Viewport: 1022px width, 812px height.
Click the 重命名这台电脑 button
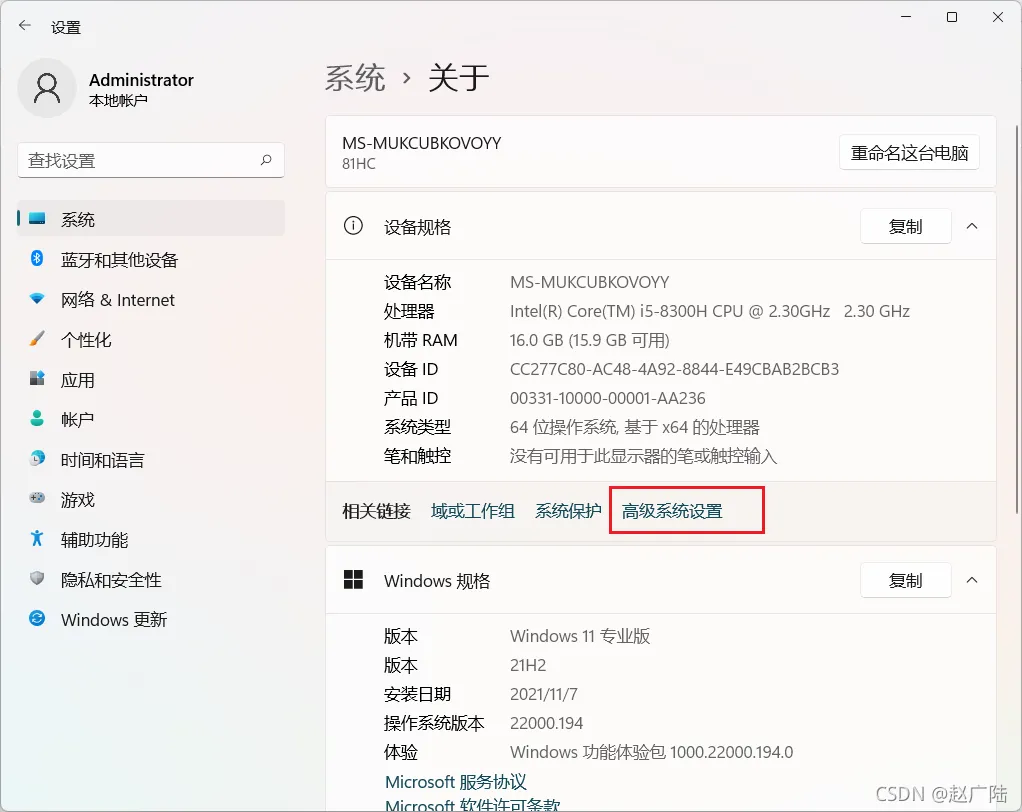[x=909, y=153]
